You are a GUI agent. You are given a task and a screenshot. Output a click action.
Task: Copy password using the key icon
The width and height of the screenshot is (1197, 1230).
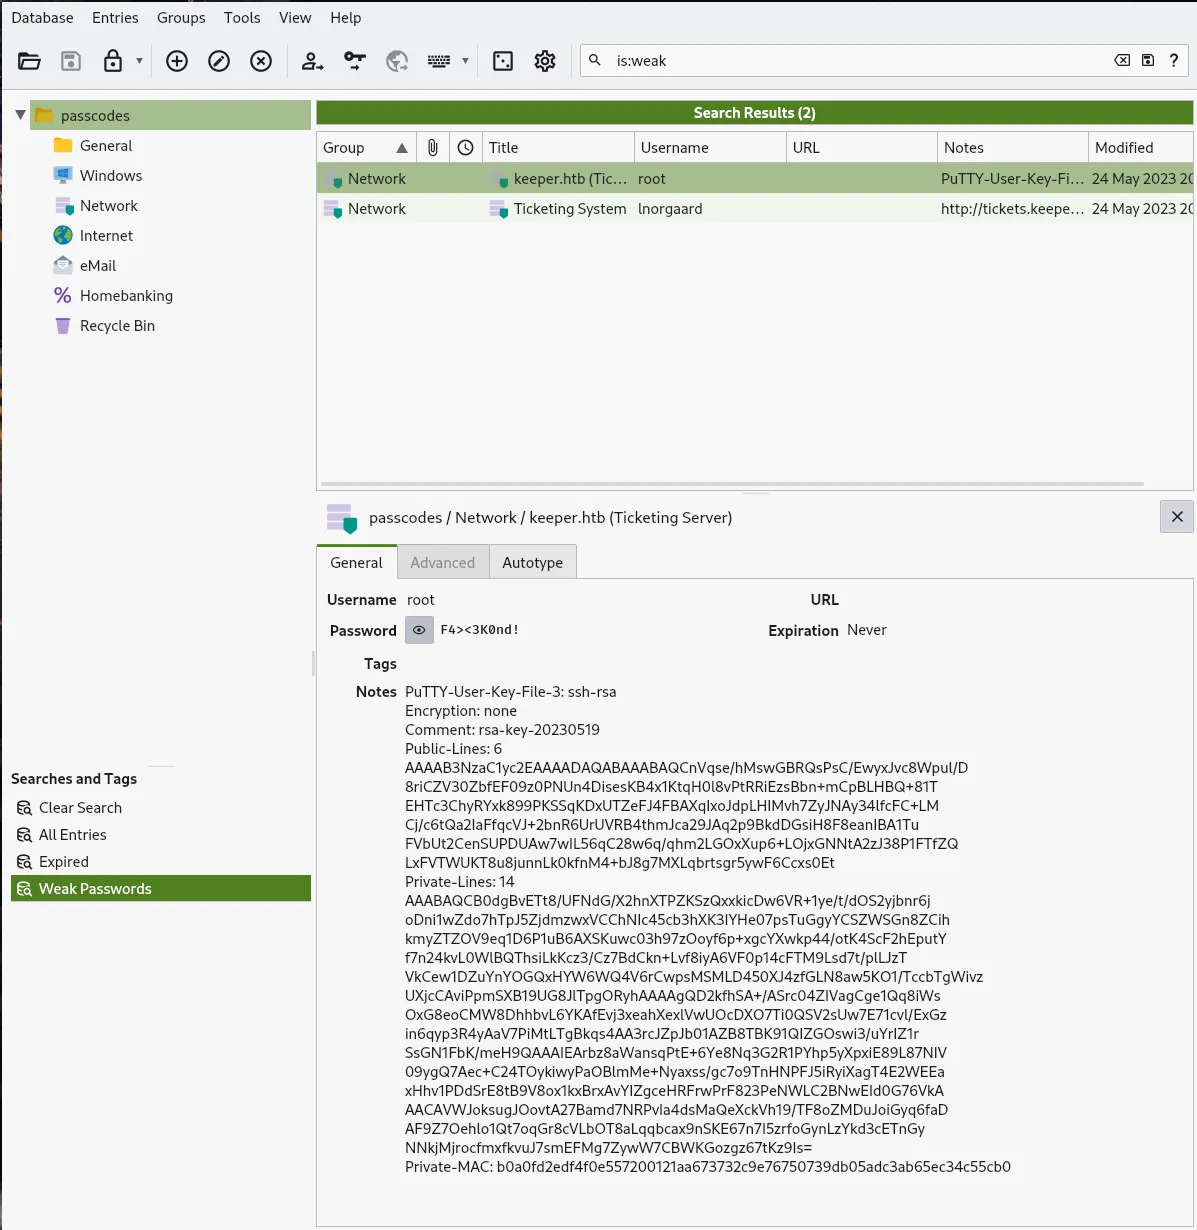point(355,61)
